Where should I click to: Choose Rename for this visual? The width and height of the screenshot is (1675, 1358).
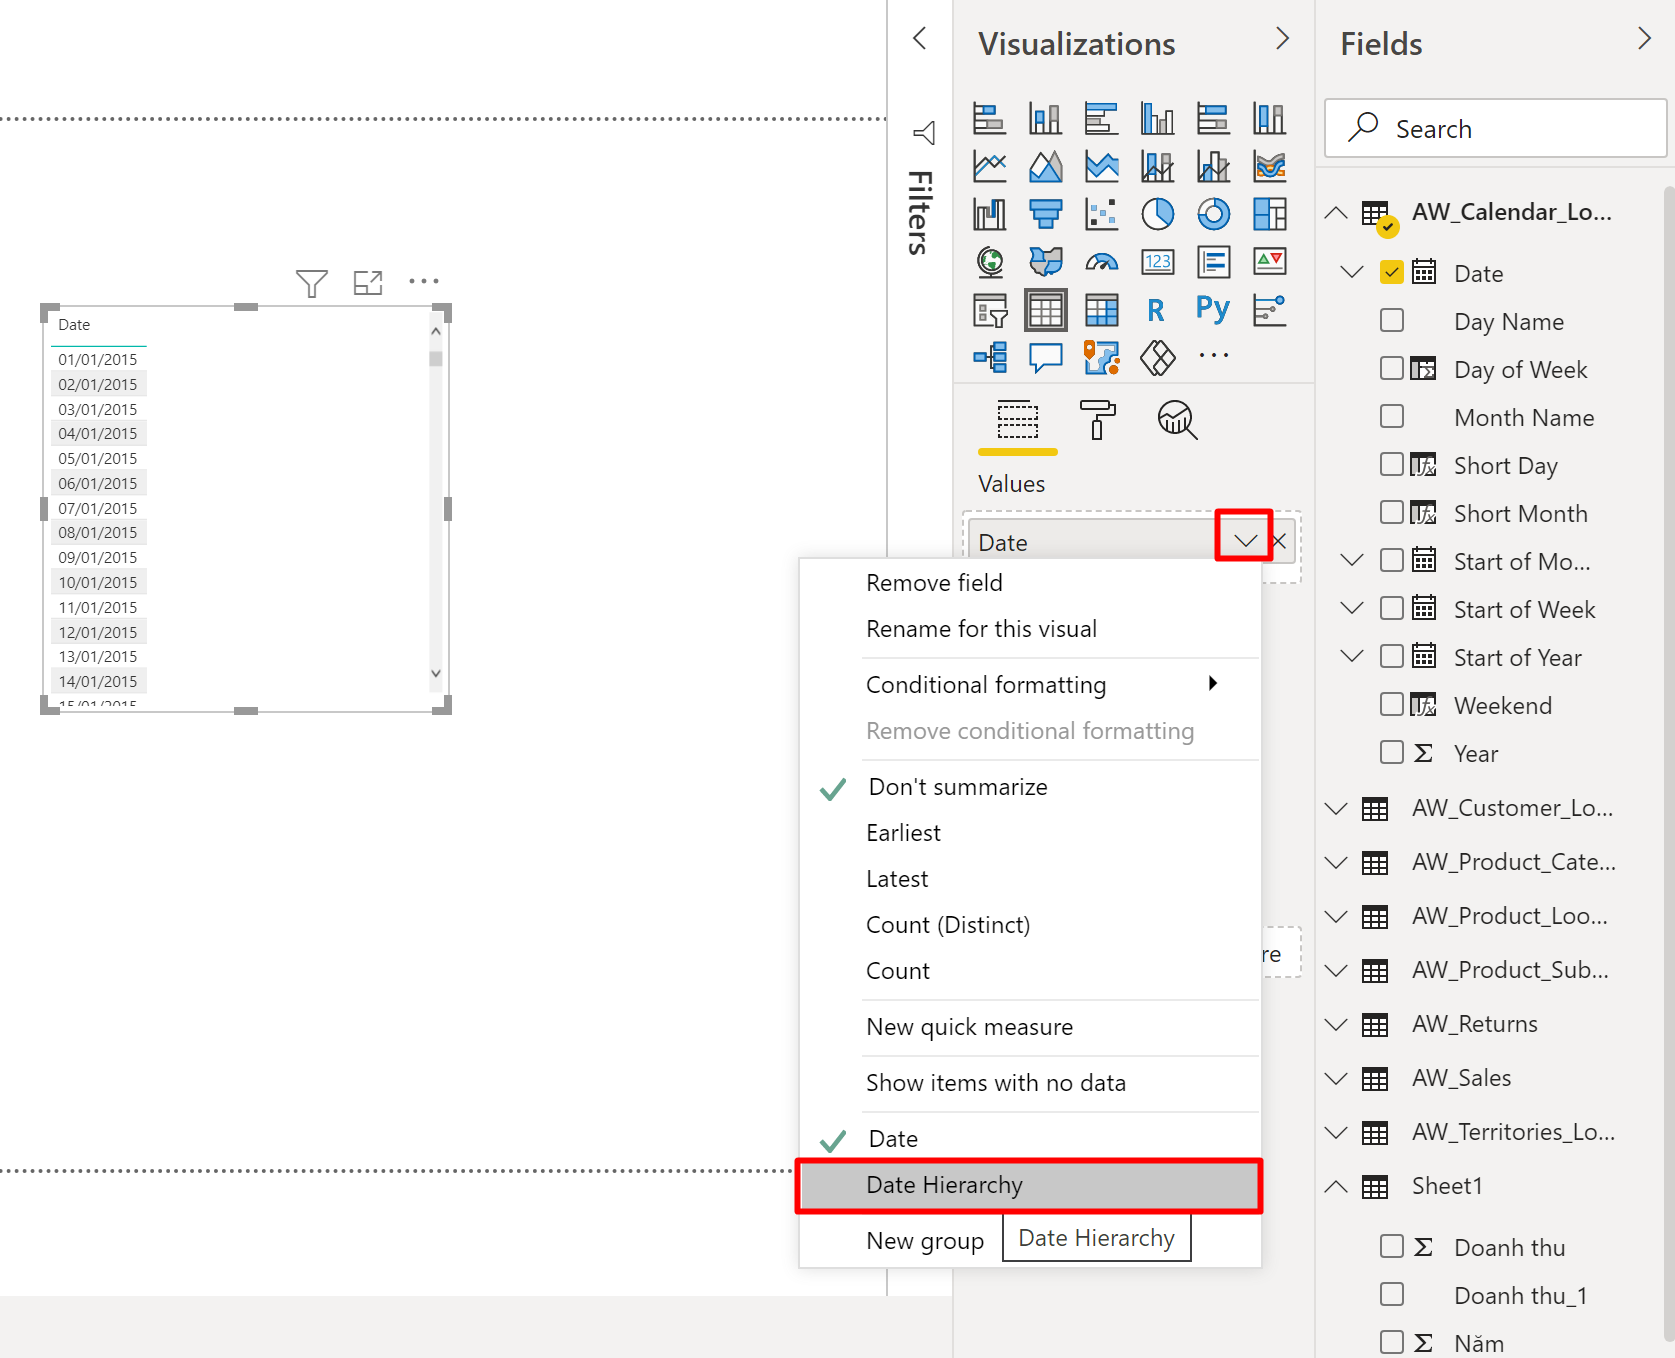click(x=1030, y=629)
